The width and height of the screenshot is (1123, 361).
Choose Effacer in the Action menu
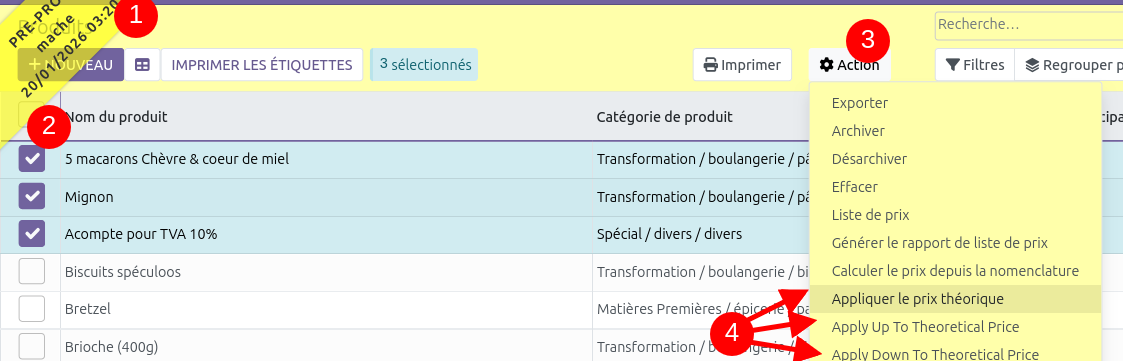(x=955, y=187)
